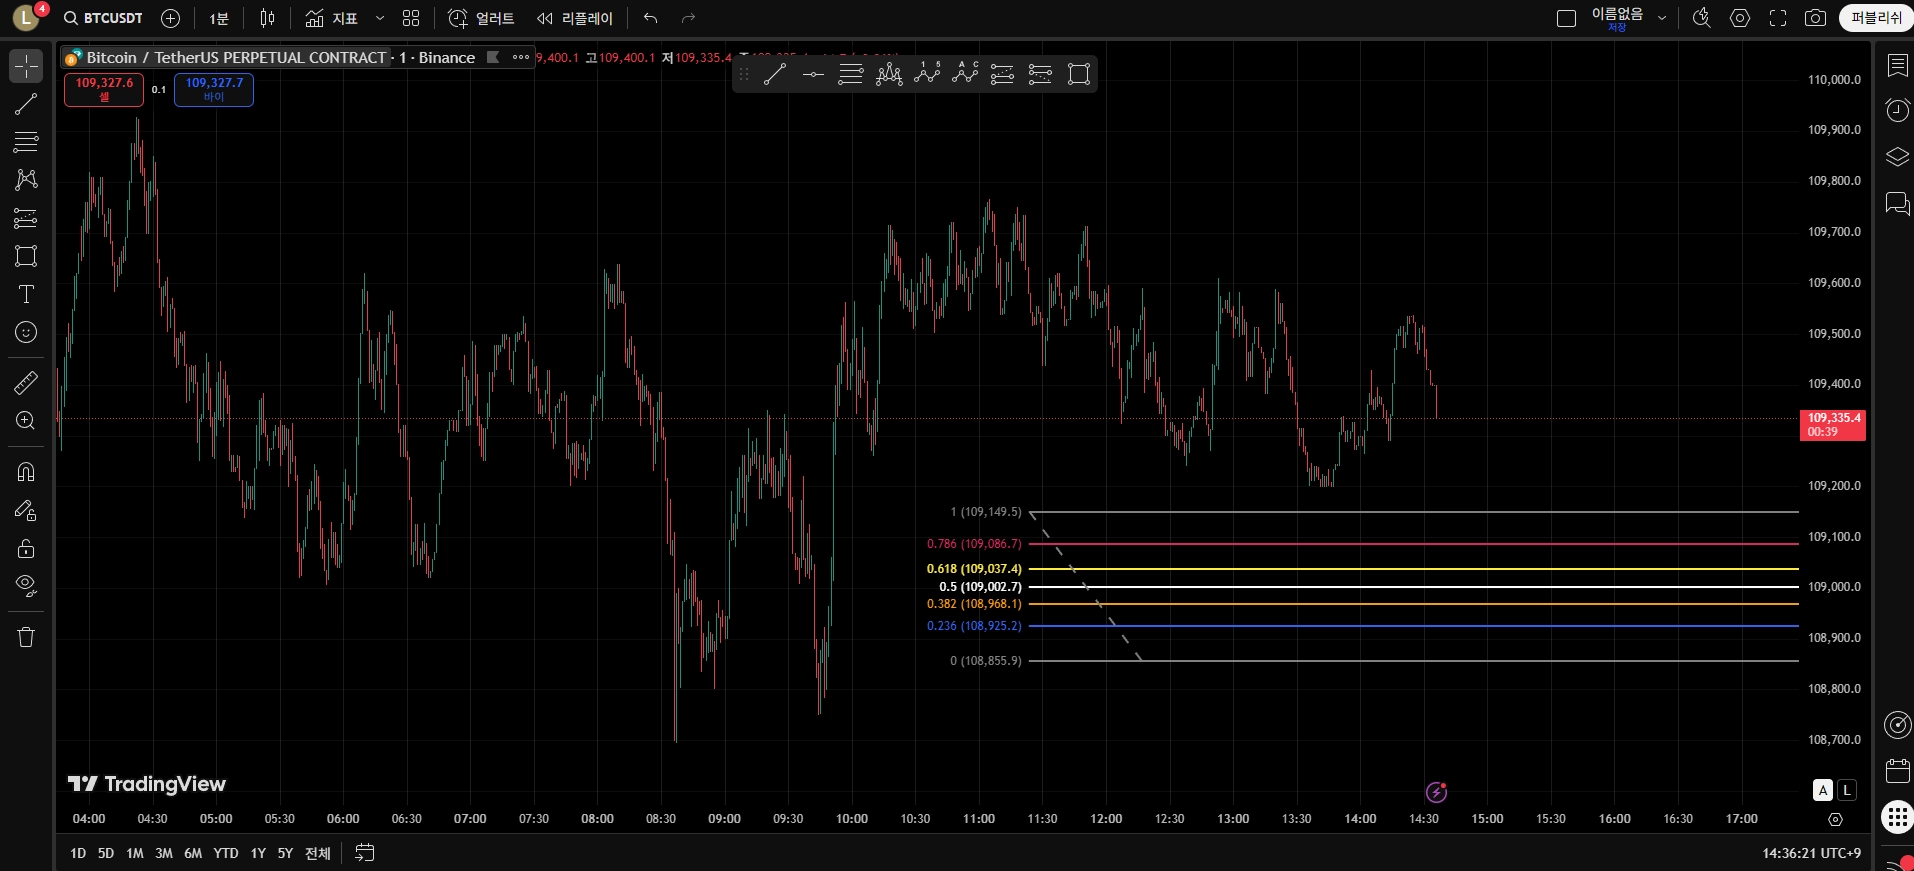The height and width of the screenshot is (871, 1914).
Task: Switch to 6M time range
Action: click(193, 853)
